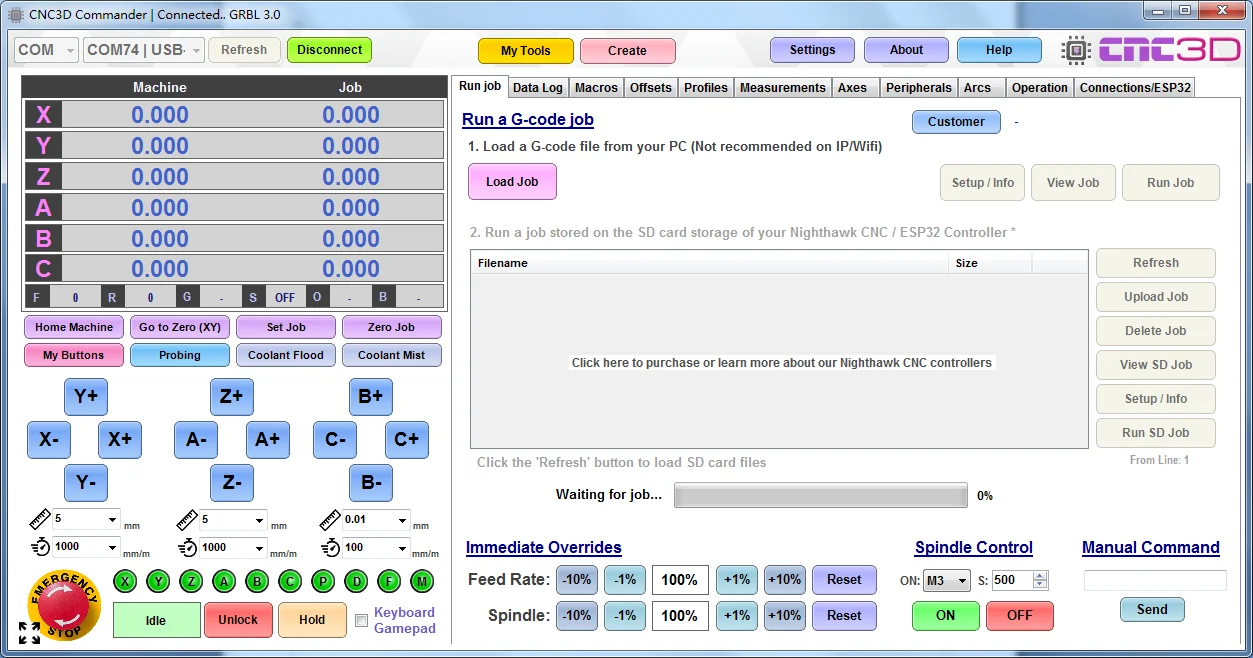The image size is (1253, 658).
Task: Click the pink B axis label
Action: [x=43, y=239]
